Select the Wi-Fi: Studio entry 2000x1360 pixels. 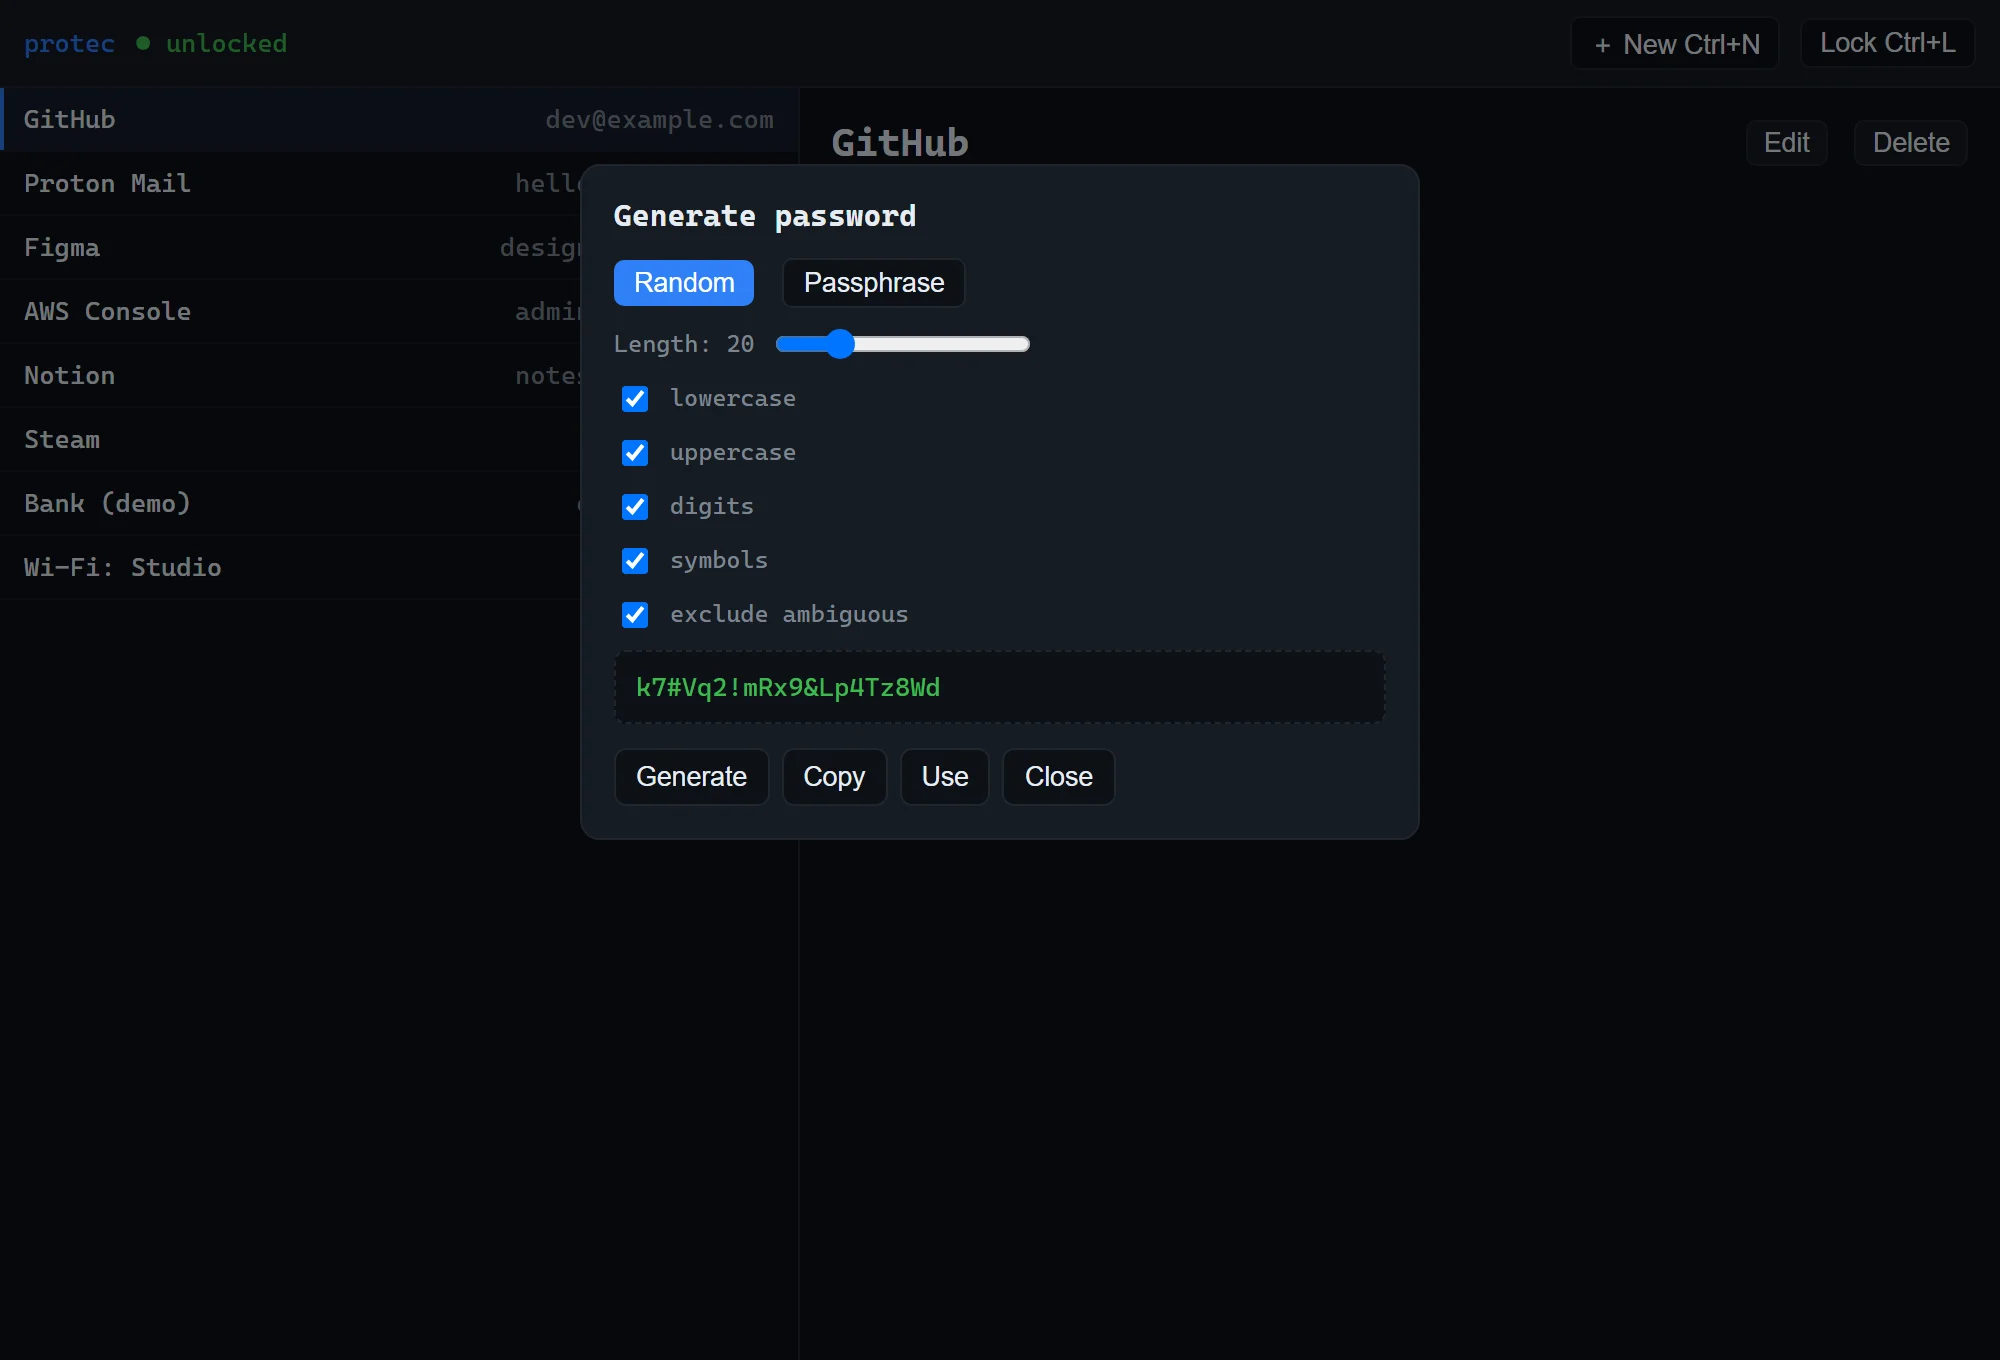pyautogui.click(x=290, y=568)
